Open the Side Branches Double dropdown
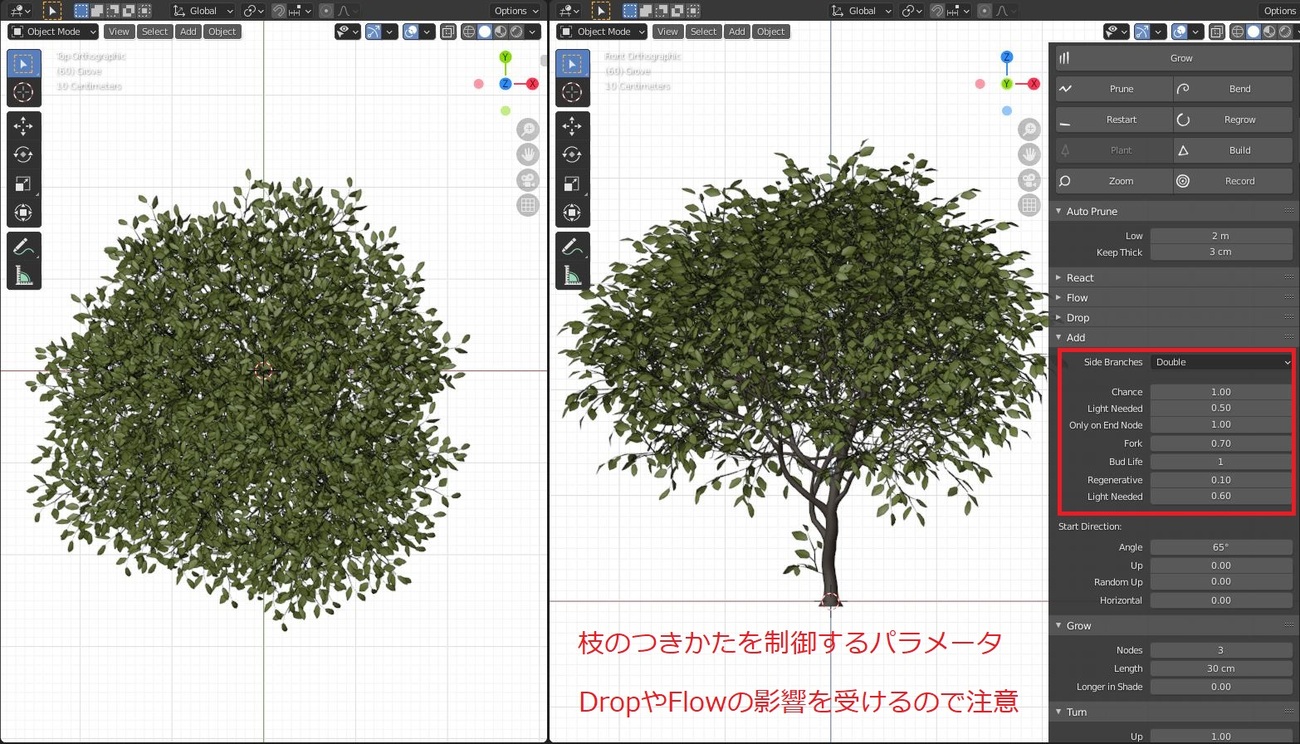Viewport: 1300px width, 744px height. (x=1221, y=362)
